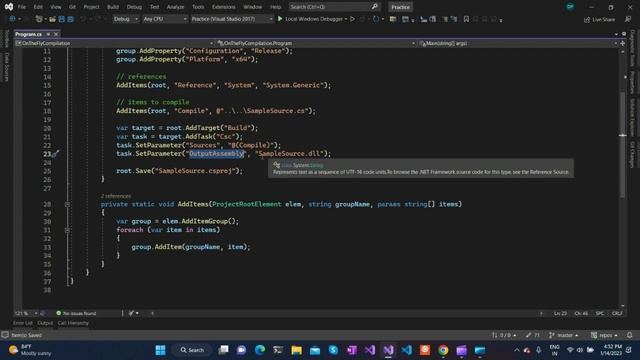Open the Debug menu
Image resolution: width=640 pixels, height=360 pixels.
point(134,7)
